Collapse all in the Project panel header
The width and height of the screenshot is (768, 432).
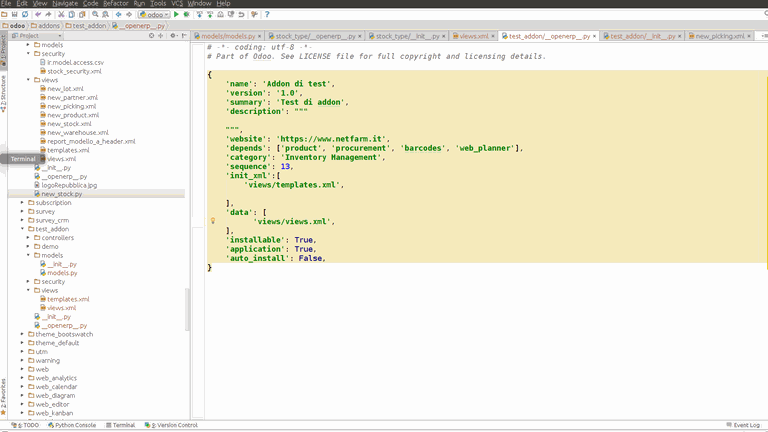point(160,35)
